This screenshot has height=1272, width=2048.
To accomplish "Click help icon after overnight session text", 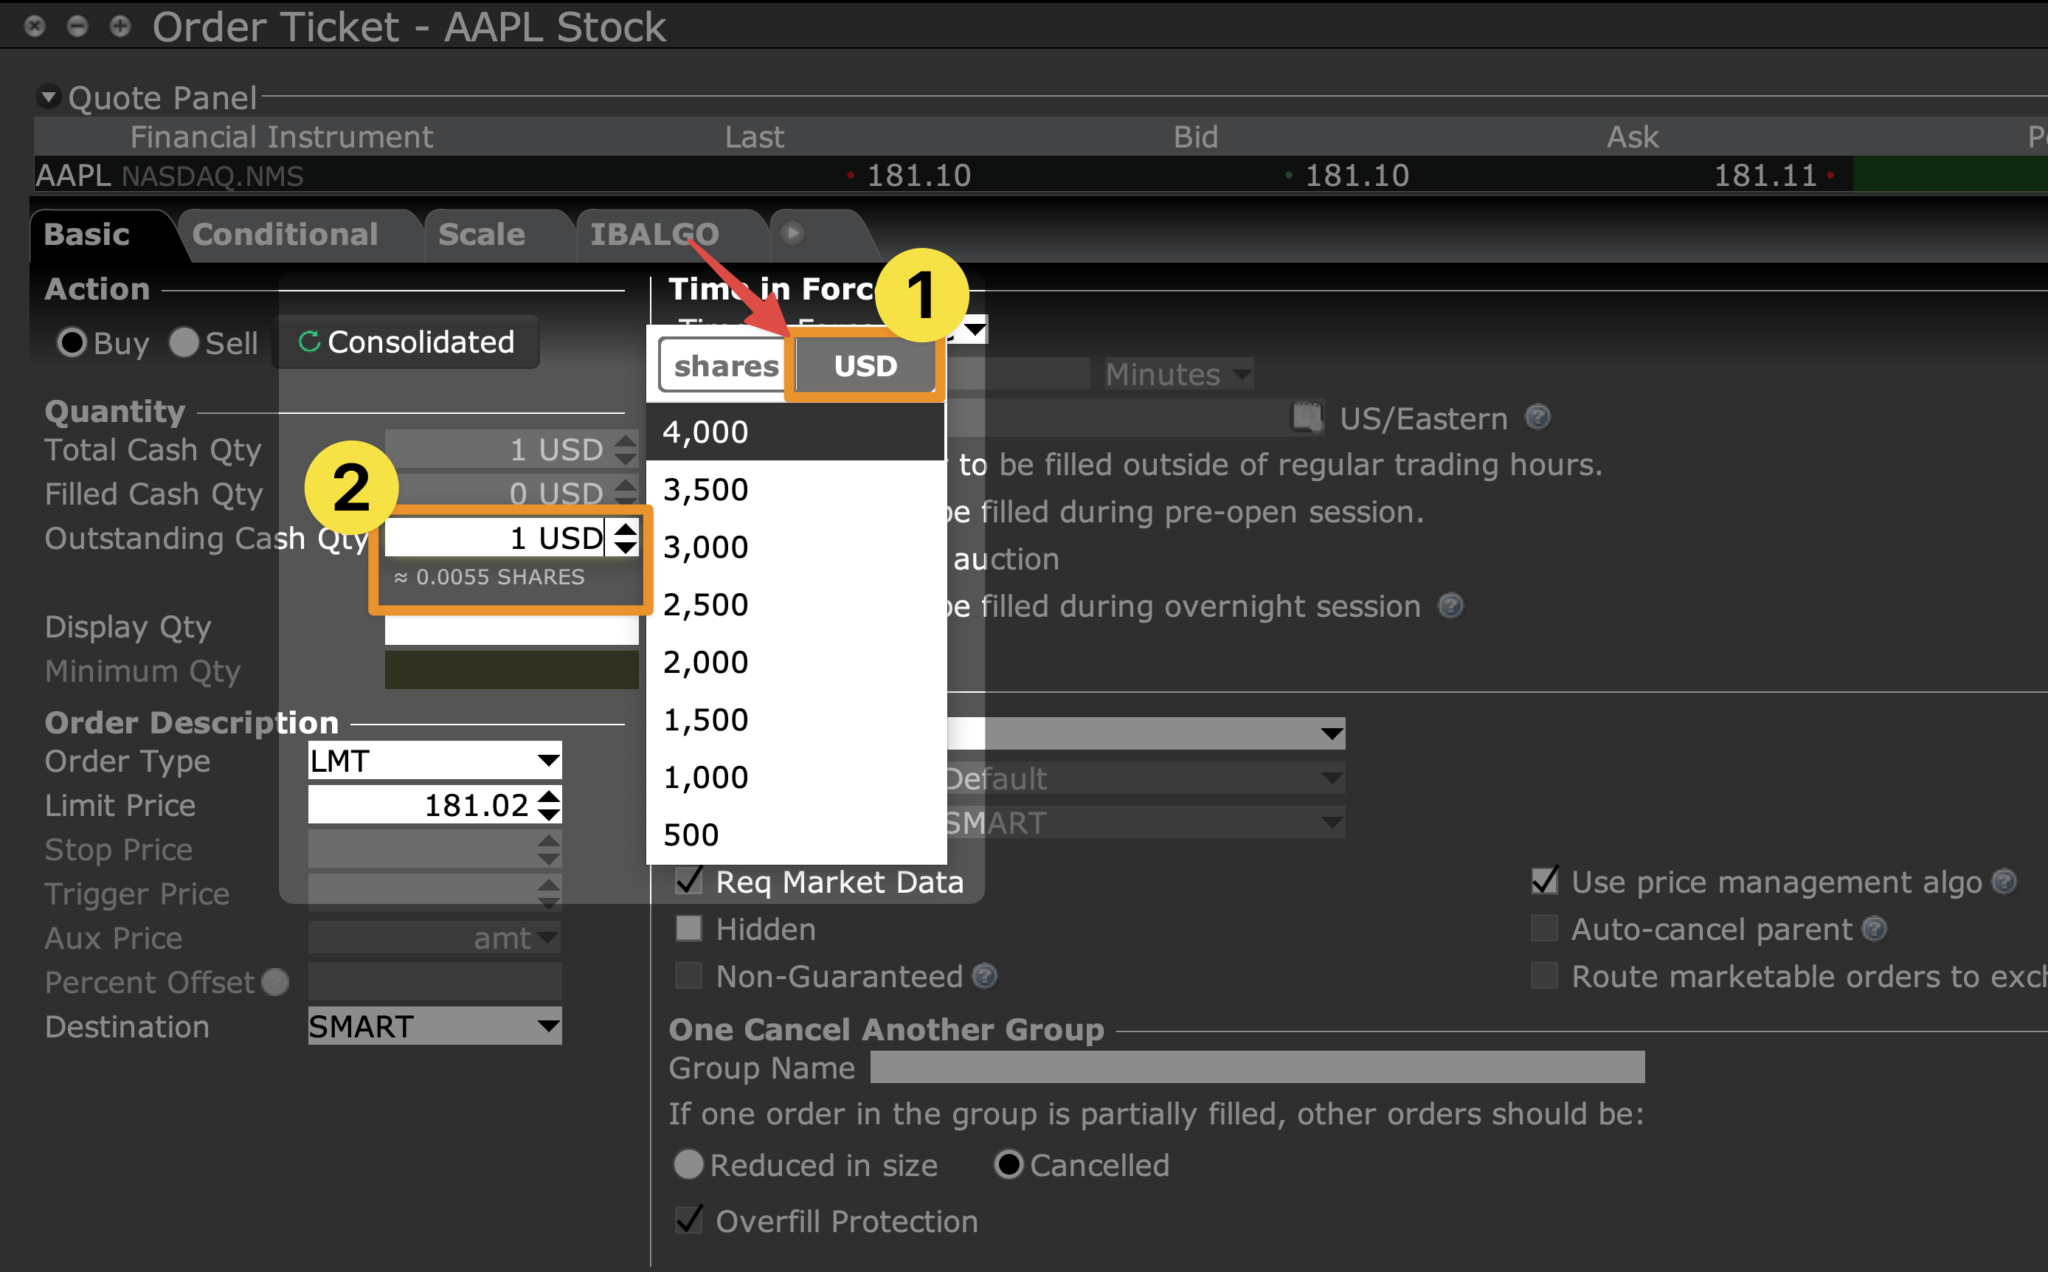I will click(x=1451, y=606).
